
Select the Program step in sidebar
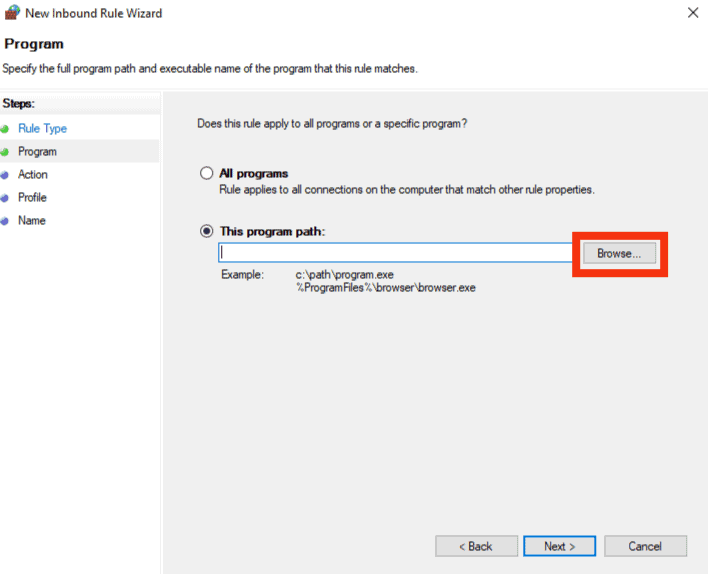pos(37,152)
